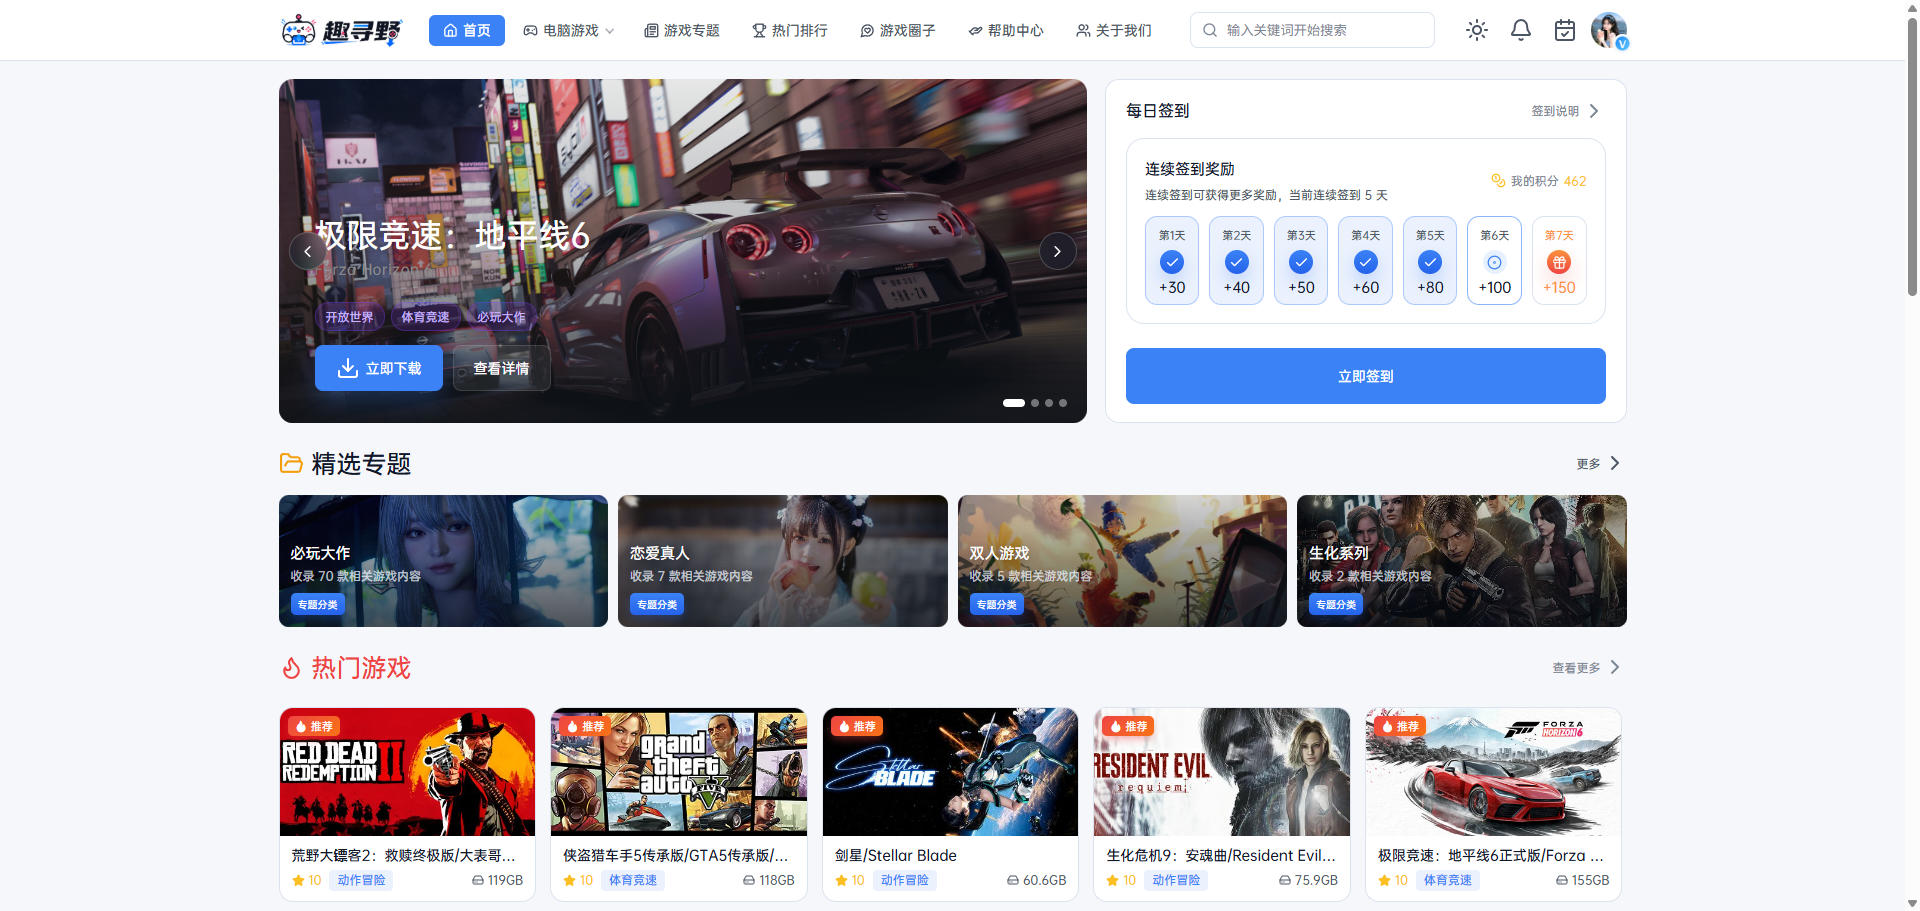This screenshot has width=1920, height=911.
Task: Expand the 电脑游戏 dropdown menu
Action: coord(569,30)
